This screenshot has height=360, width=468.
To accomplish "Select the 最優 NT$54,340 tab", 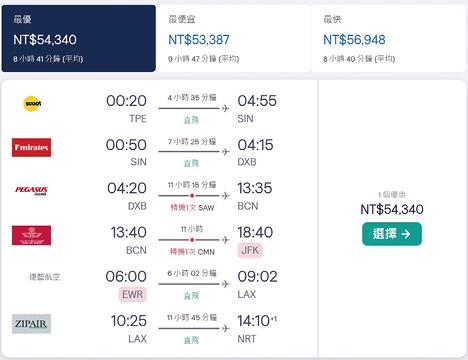I will pyautogui.click(x=79, y=38).
